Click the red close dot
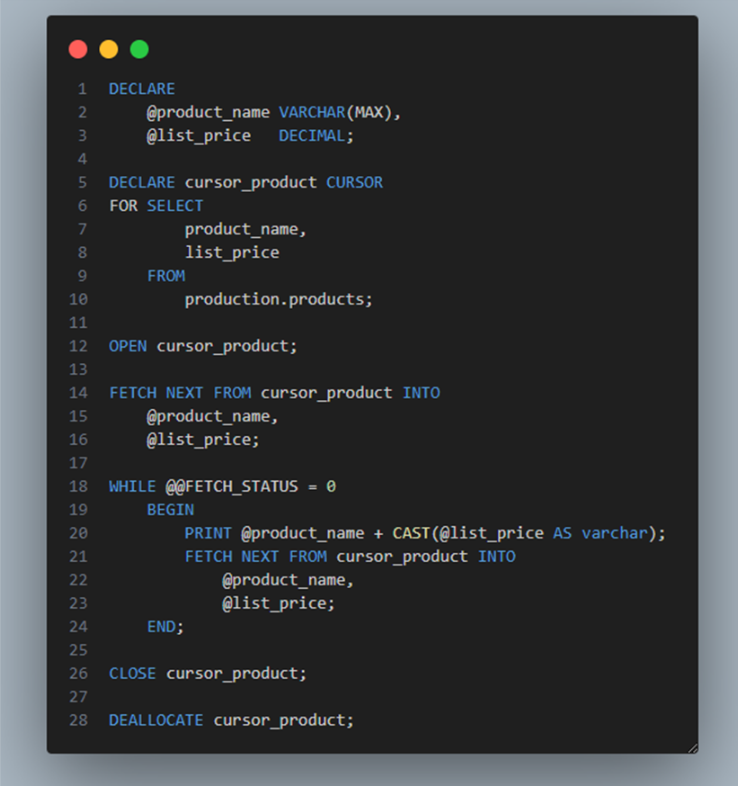 coord(78,49)
